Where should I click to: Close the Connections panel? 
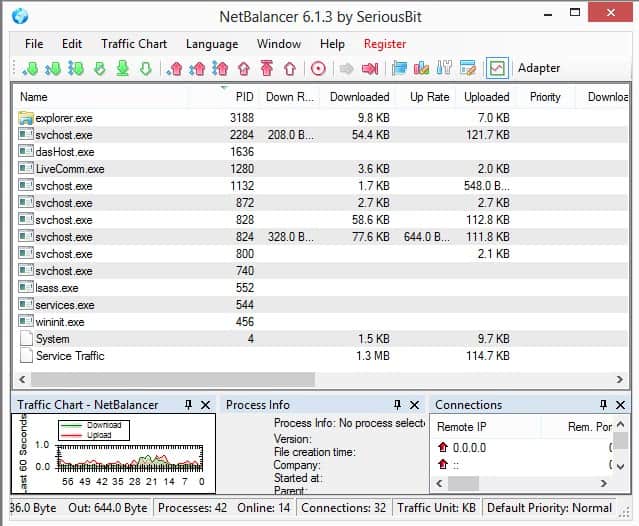click(620, 405)
